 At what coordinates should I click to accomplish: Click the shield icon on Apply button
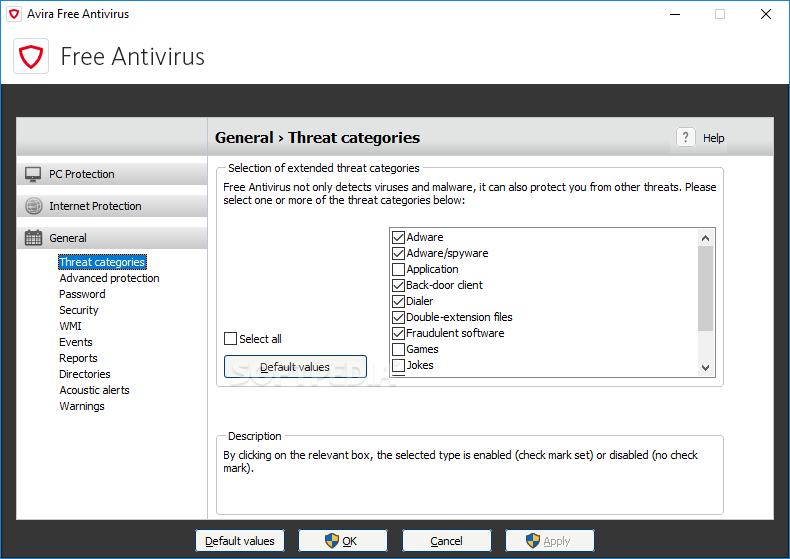[533, 541]
